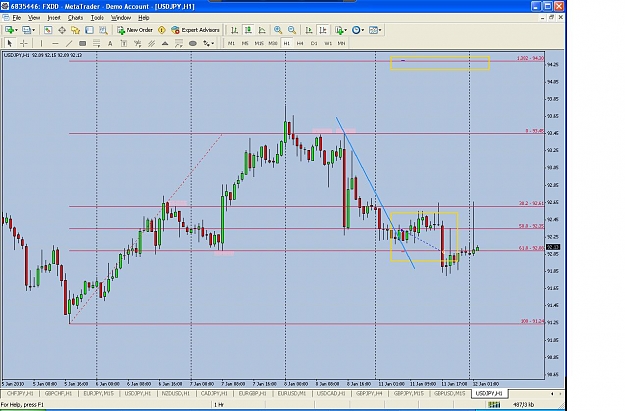Open the File menu
The height and width of the screenshot is (411, 625).
(x=17, y=18)
